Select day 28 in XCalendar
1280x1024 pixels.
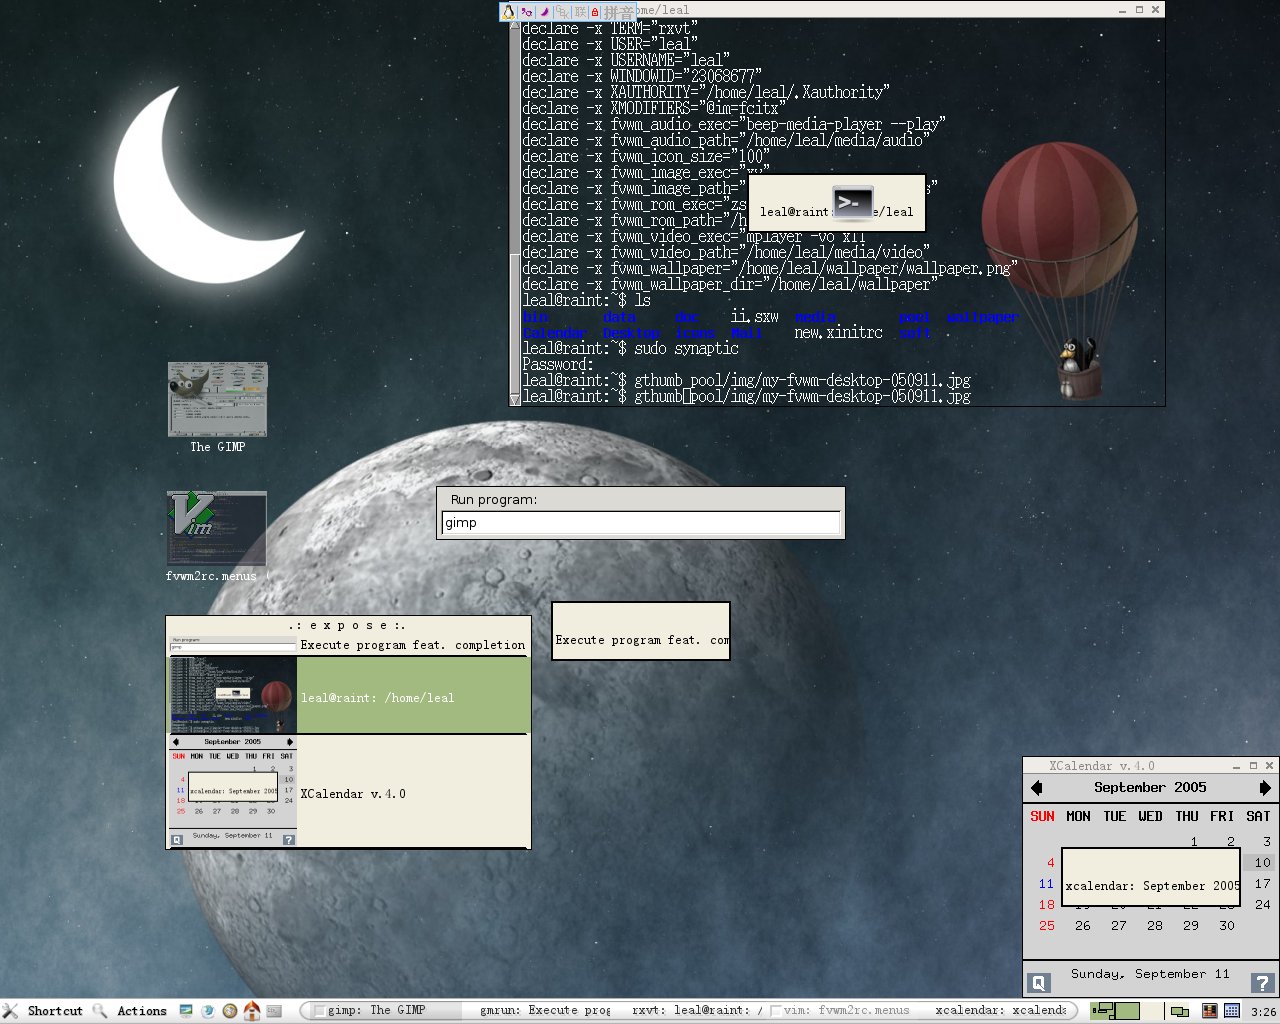point(1155,926)
